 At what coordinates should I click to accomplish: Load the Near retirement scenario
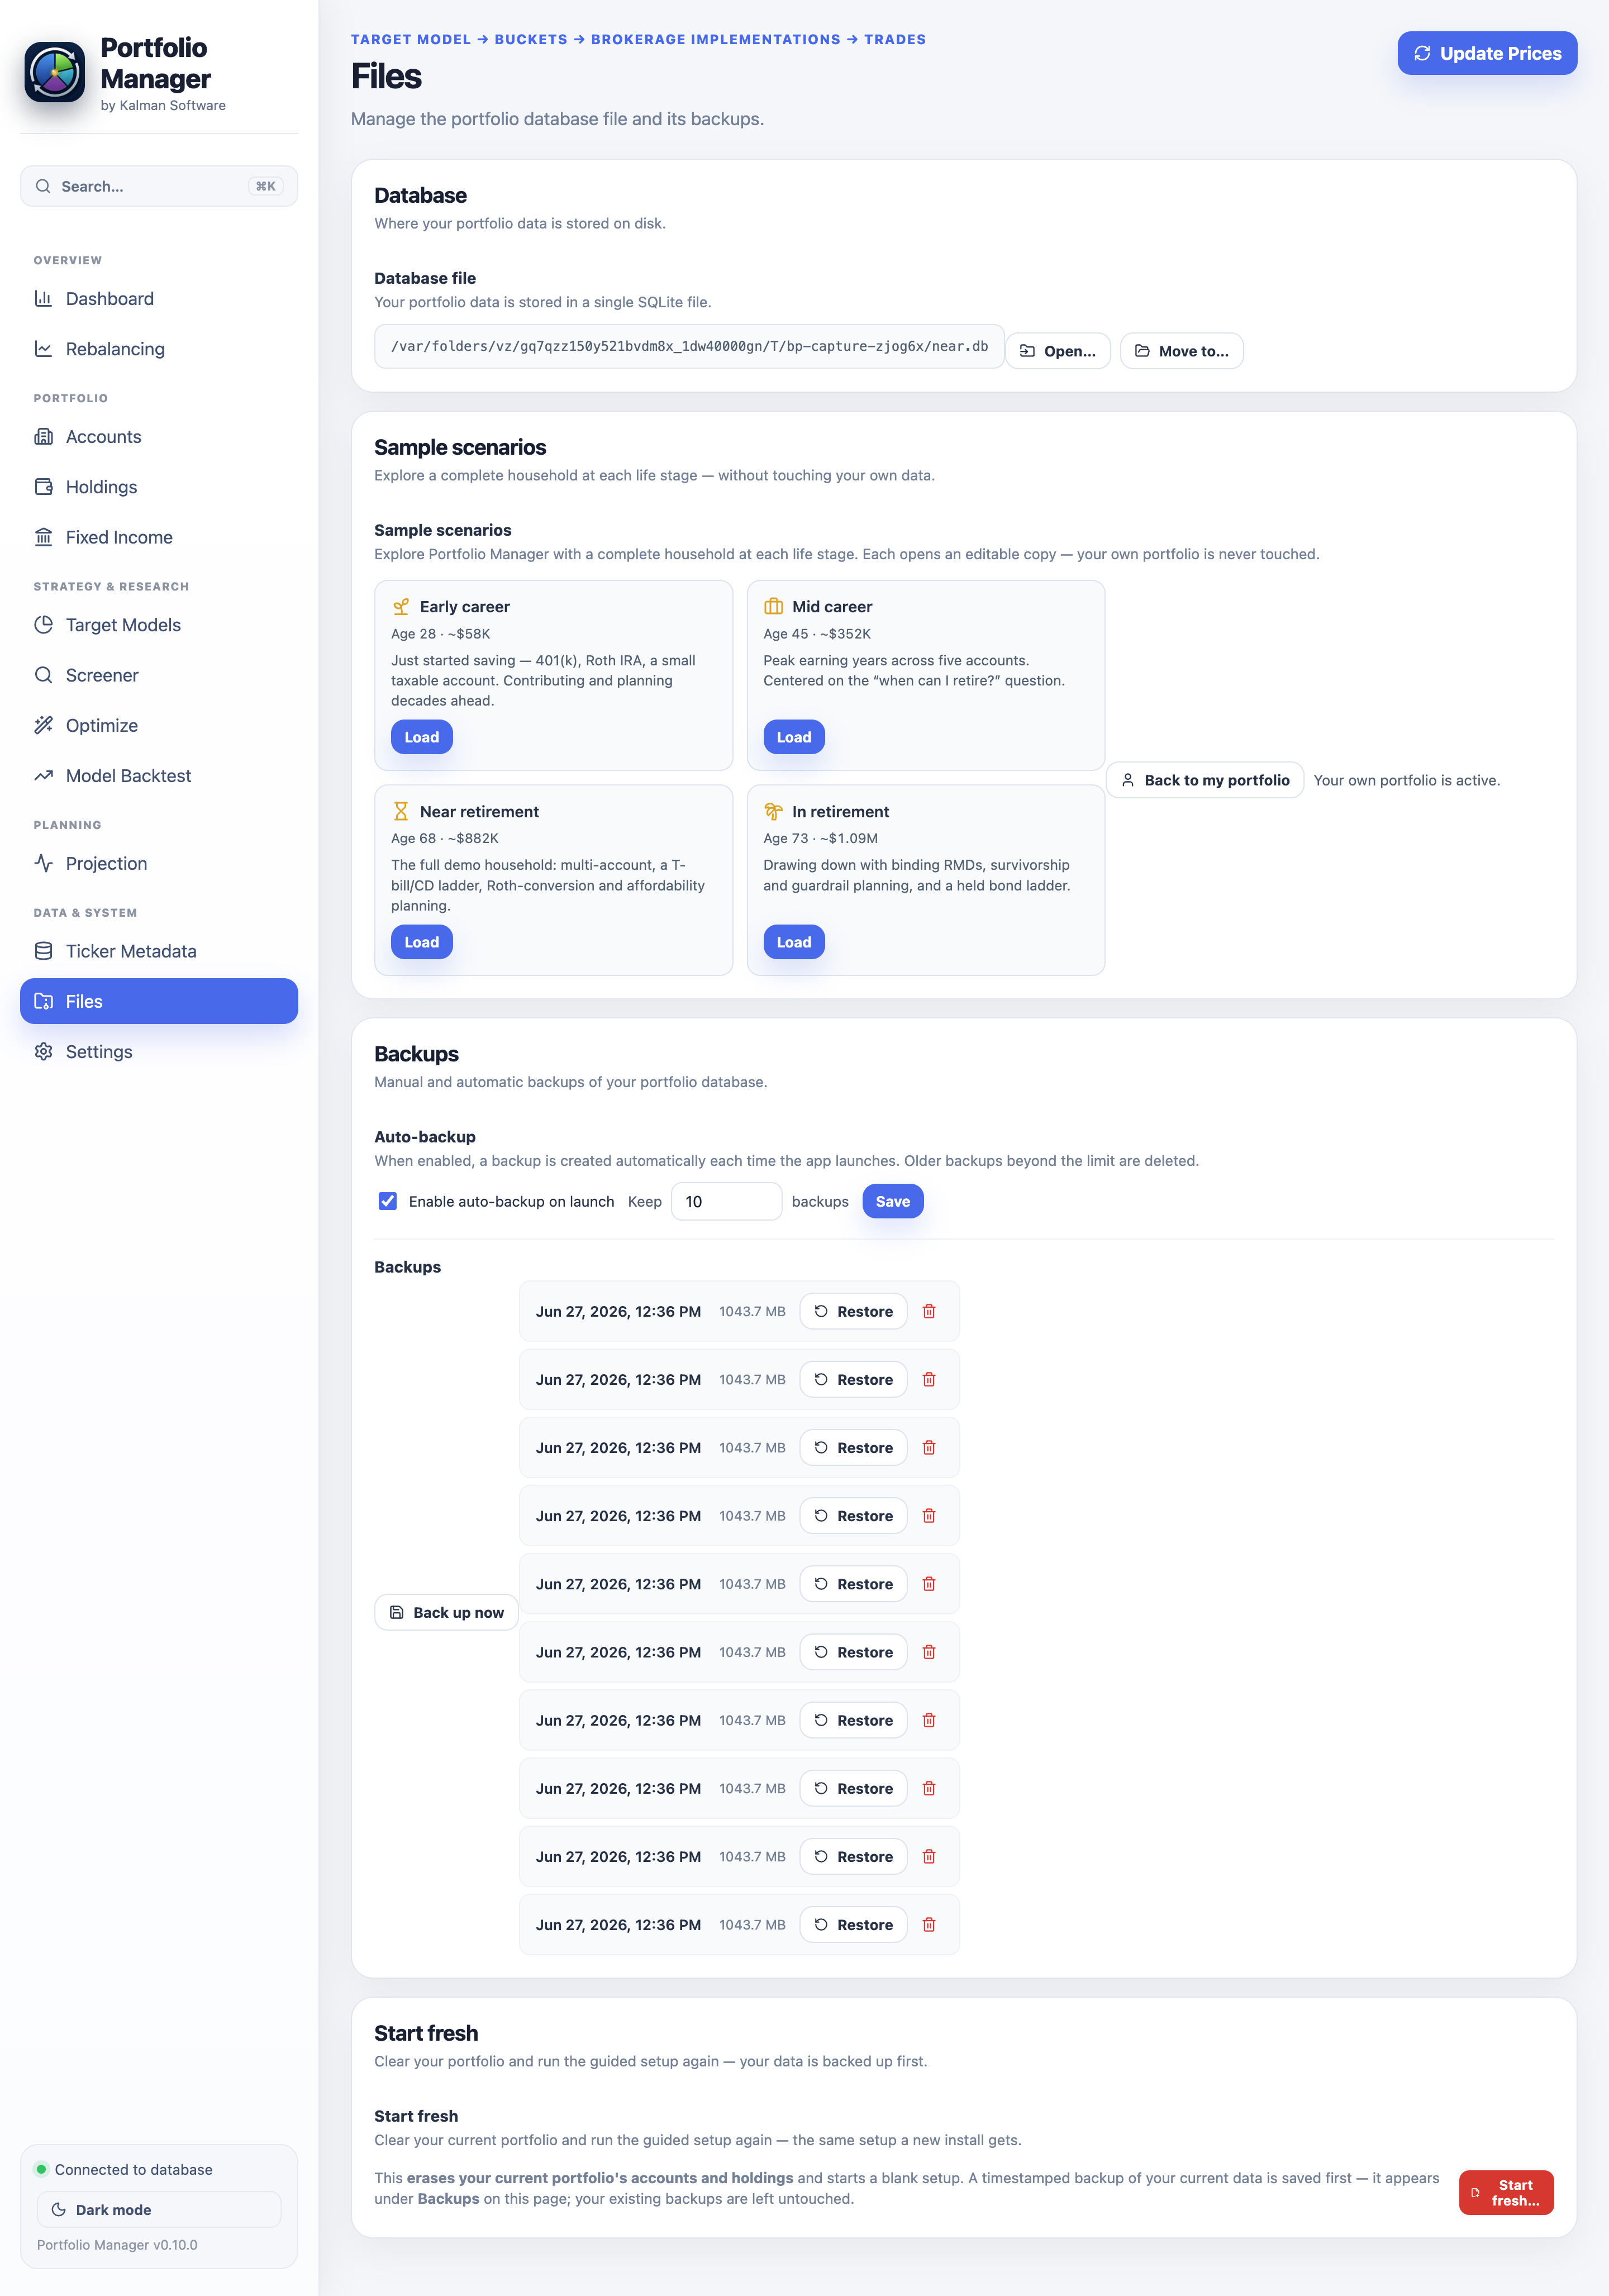(x=421, y=942)
